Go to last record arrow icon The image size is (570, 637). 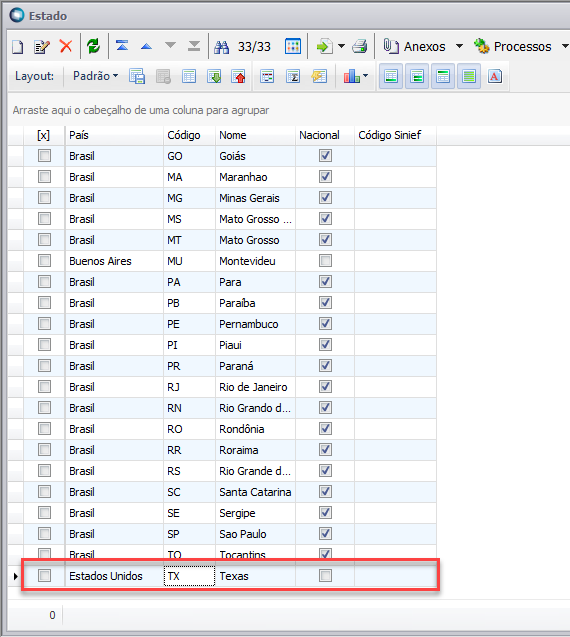[194, 46]
